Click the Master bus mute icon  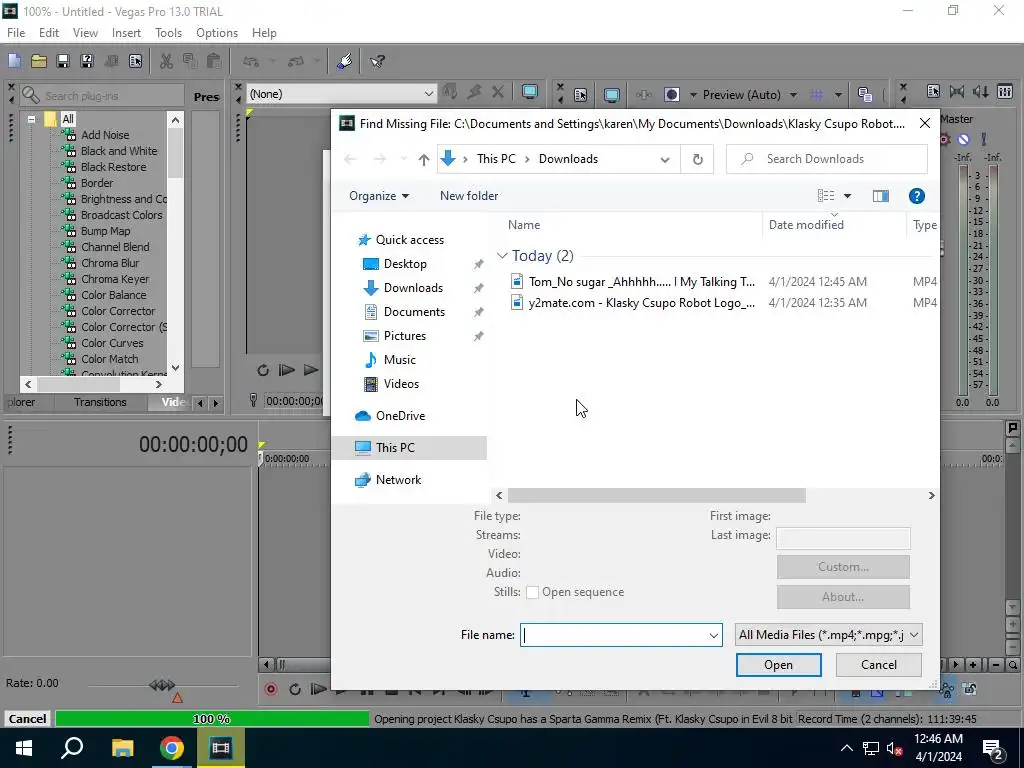(x=963, y=139)
